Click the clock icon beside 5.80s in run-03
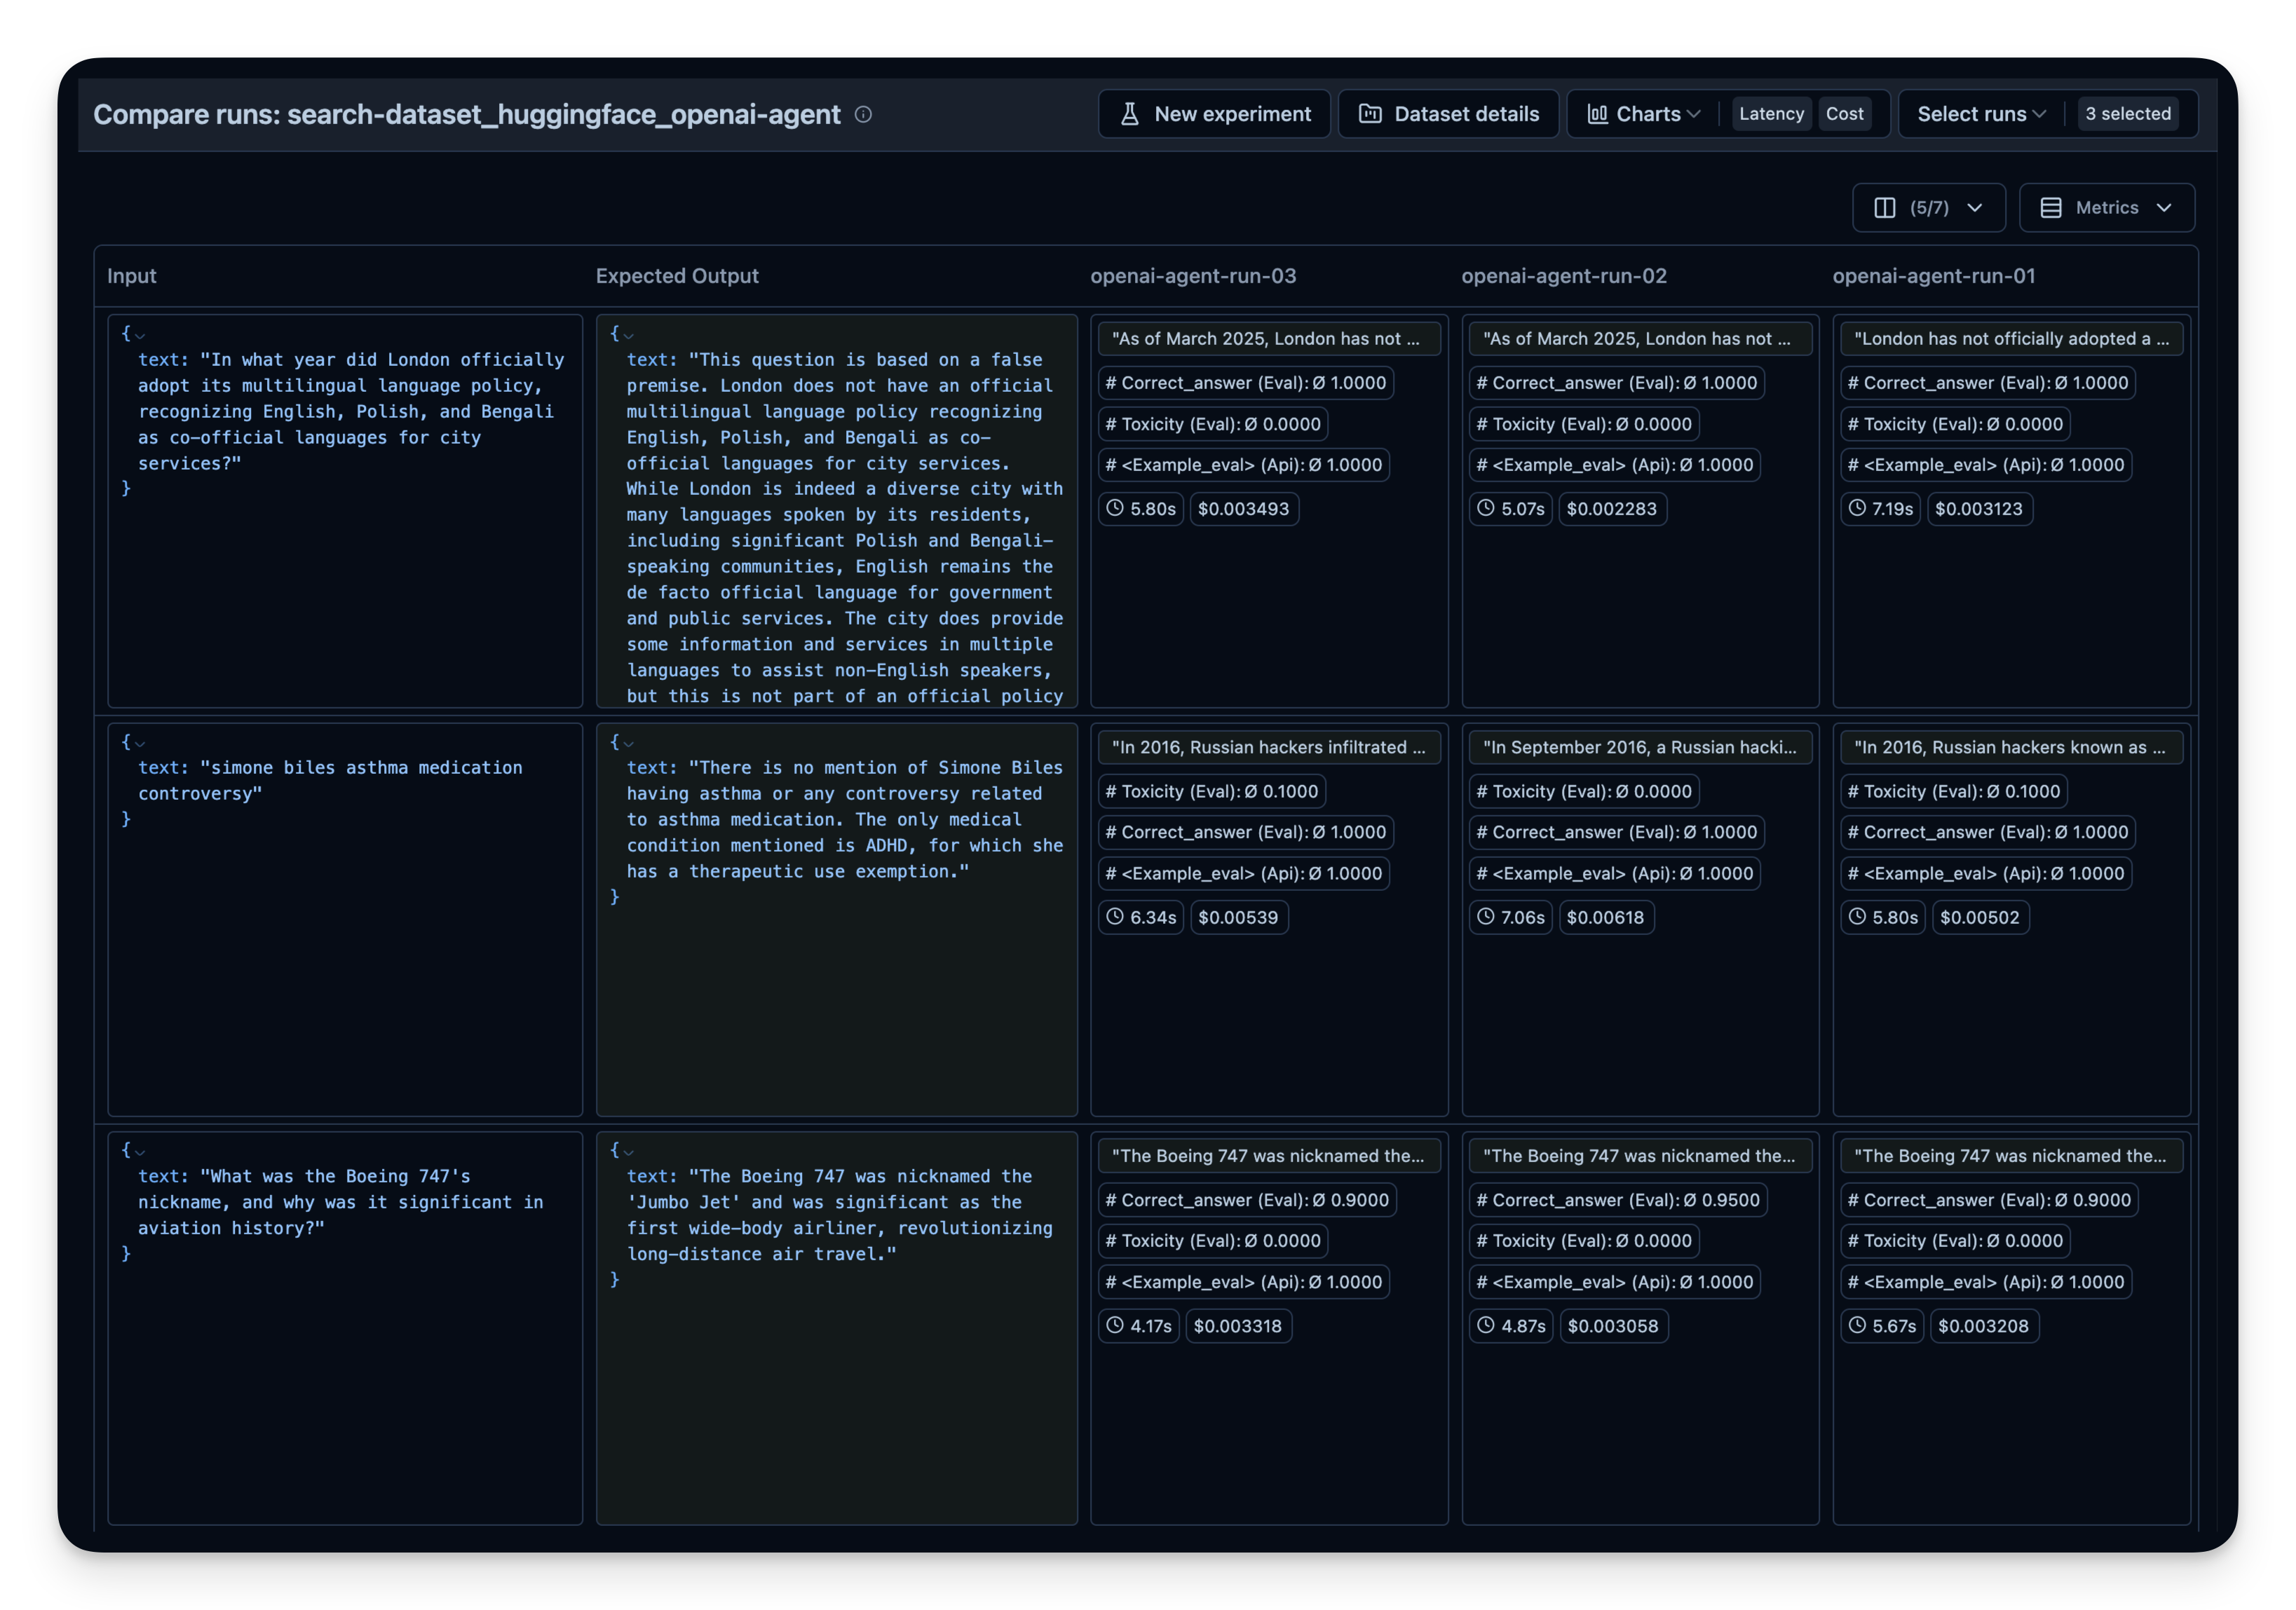Screen dimensions: 2296x1610 (1115, 508)
